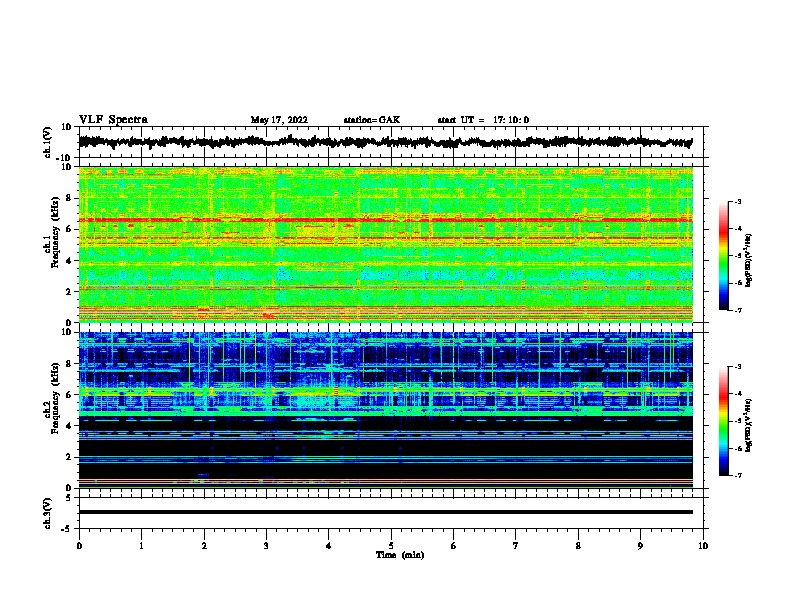Click the "ch.1(V)" waveform axis label

point(48,142)
